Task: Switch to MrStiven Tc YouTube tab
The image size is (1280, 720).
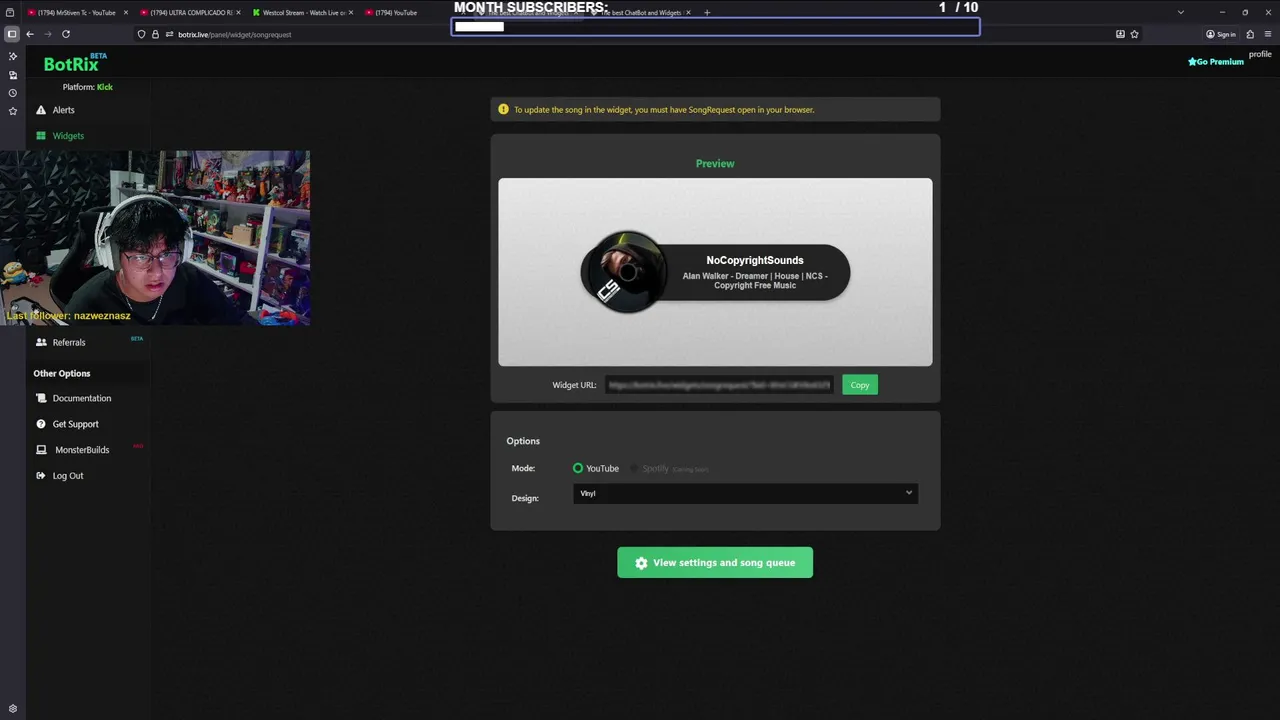Action: click(75, 13)
